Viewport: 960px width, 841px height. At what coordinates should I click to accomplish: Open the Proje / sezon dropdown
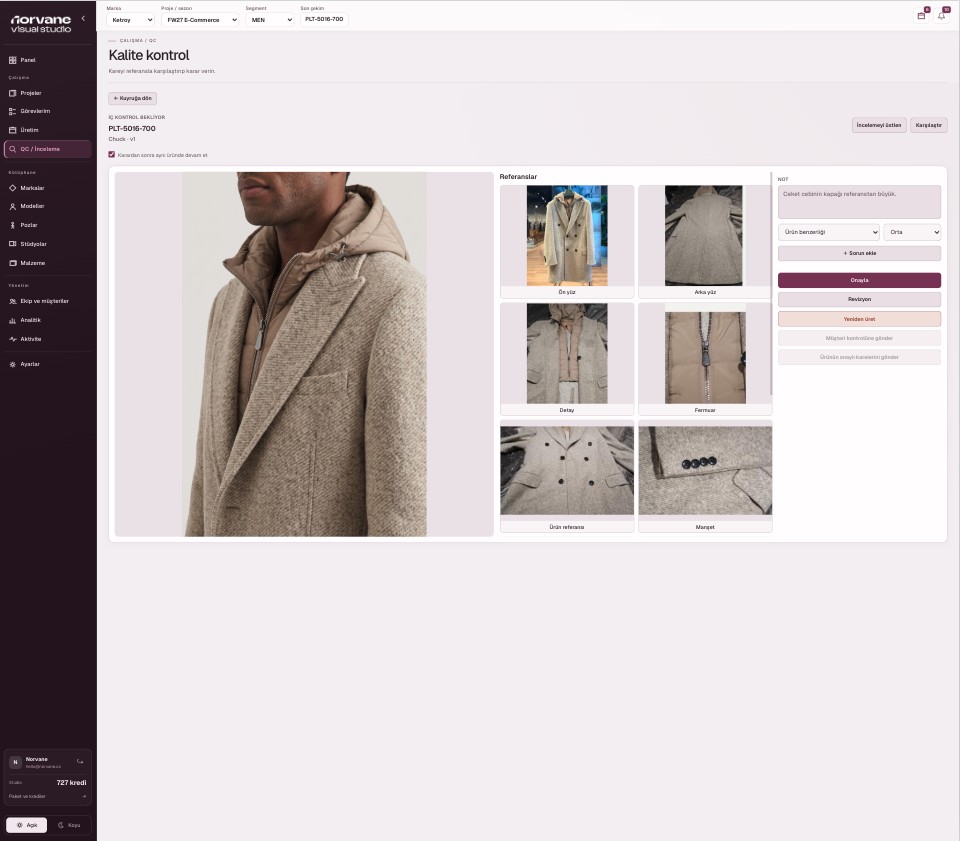(x=200, y=20)
